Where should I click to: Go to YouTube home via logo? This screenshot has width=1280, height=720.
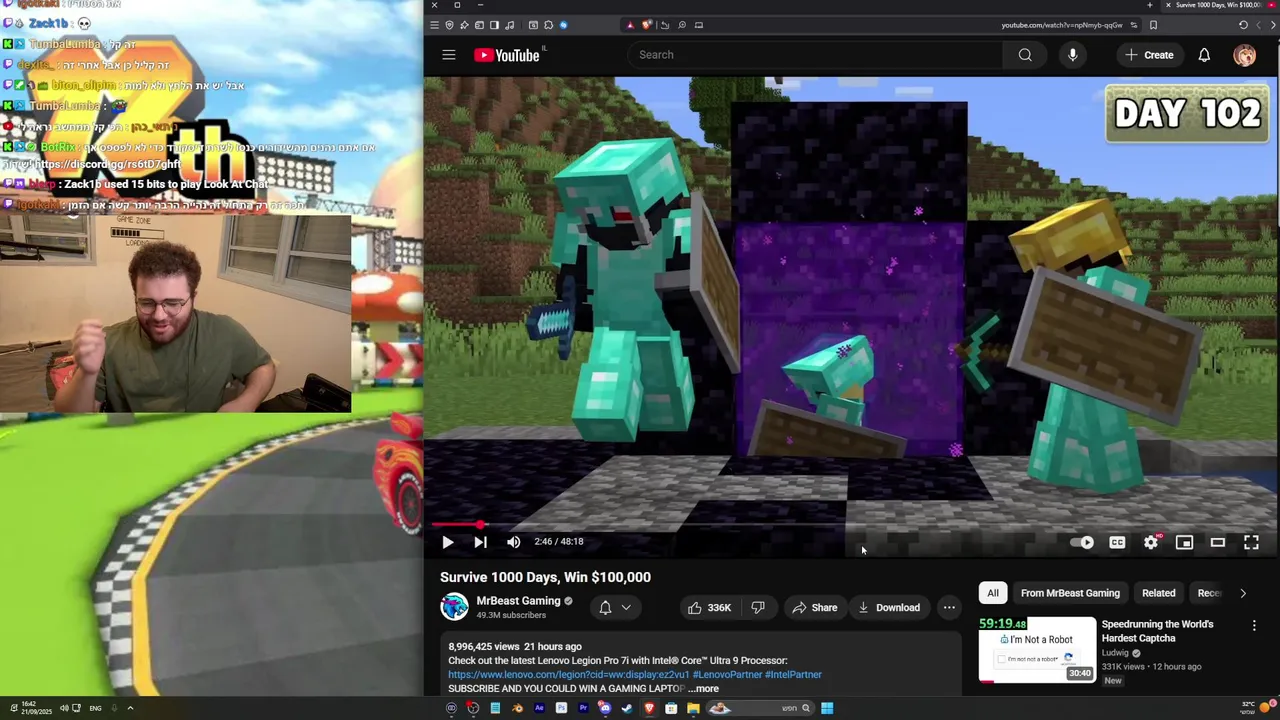click(x=507, y=55)
